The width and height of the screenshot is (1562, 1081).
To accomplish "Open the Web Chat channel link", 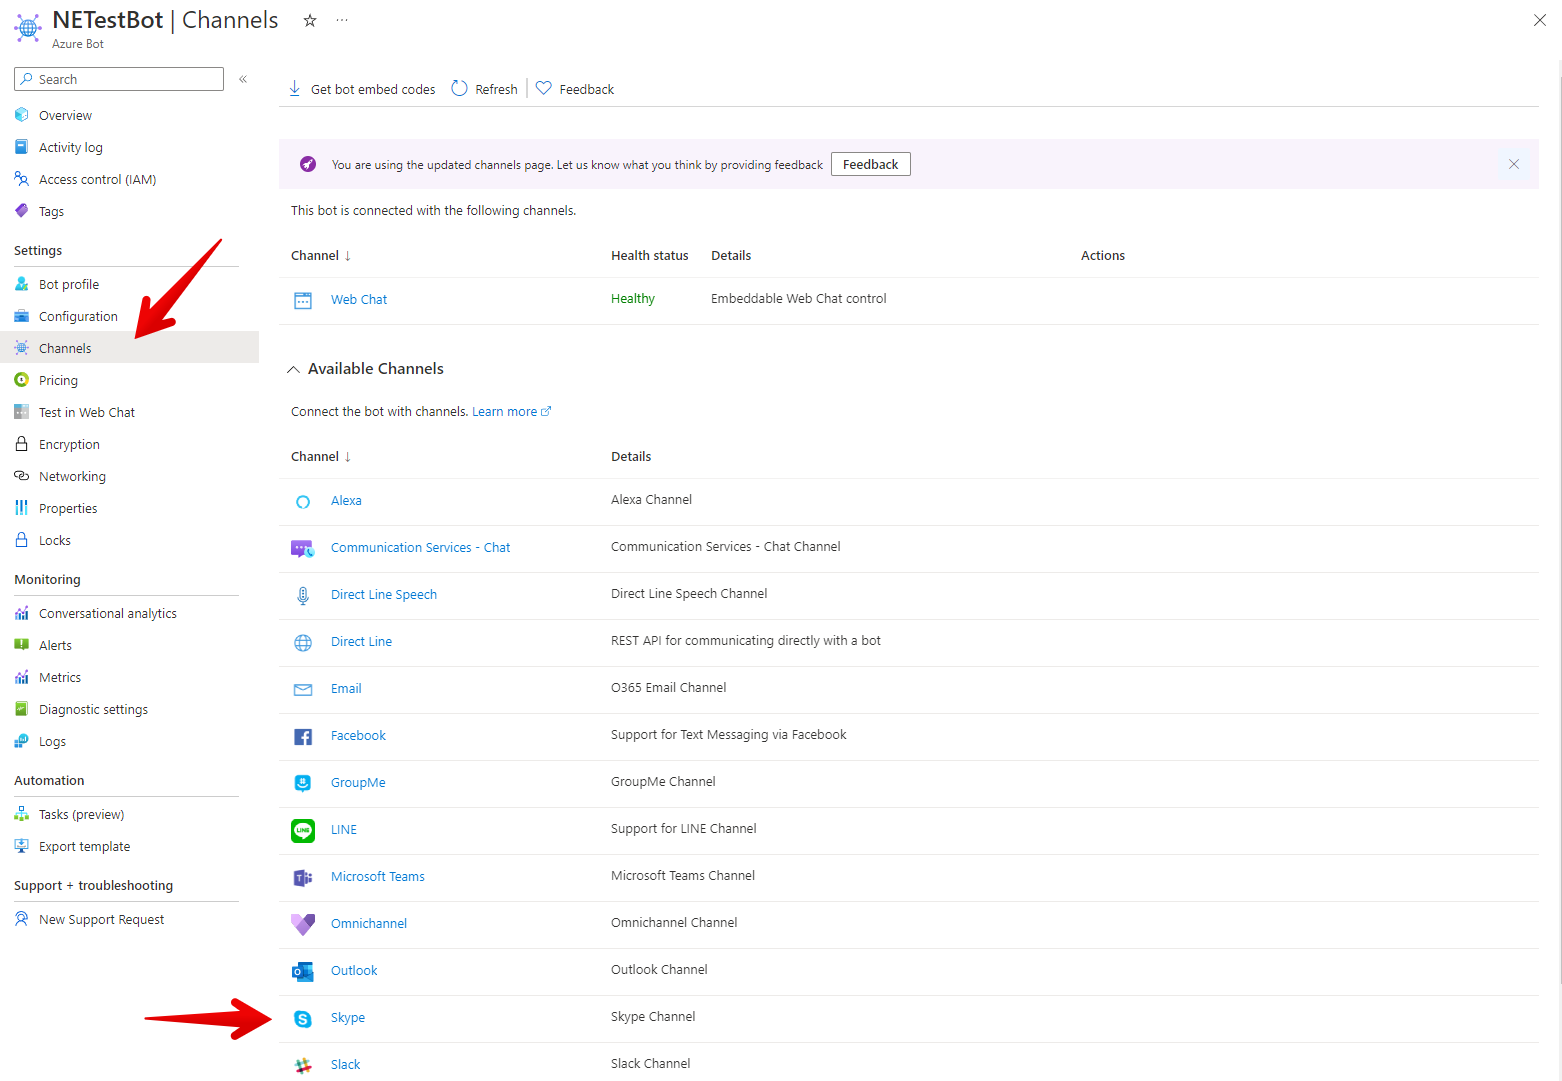I will (359, 300).
